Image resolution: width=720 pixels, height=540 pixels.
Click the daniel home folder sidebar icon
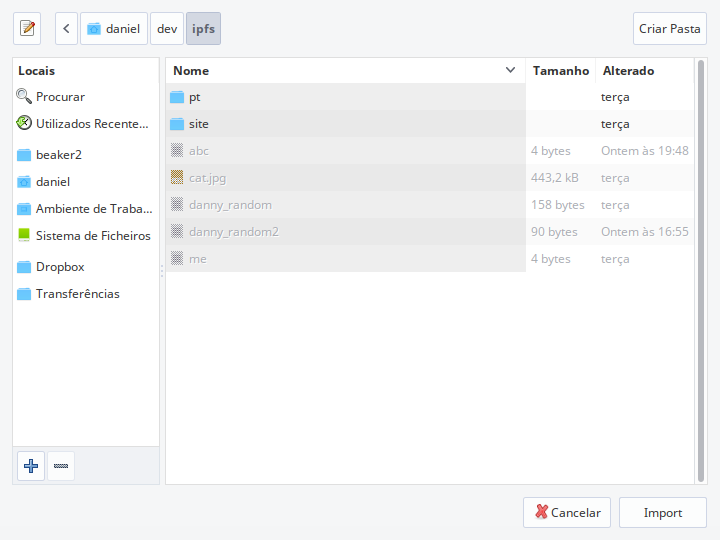(x=24, y=182)
